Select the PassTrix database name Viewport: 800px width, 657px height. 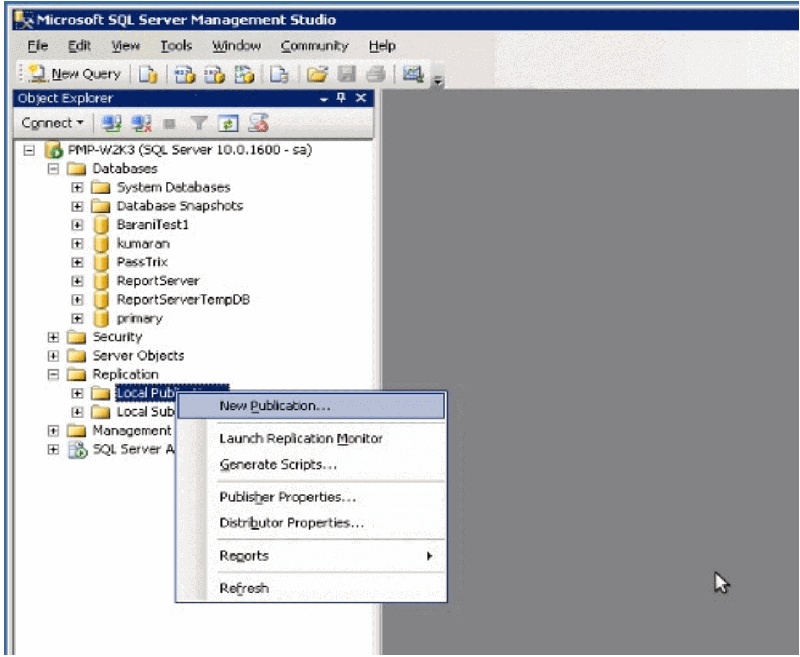(142, 262)
